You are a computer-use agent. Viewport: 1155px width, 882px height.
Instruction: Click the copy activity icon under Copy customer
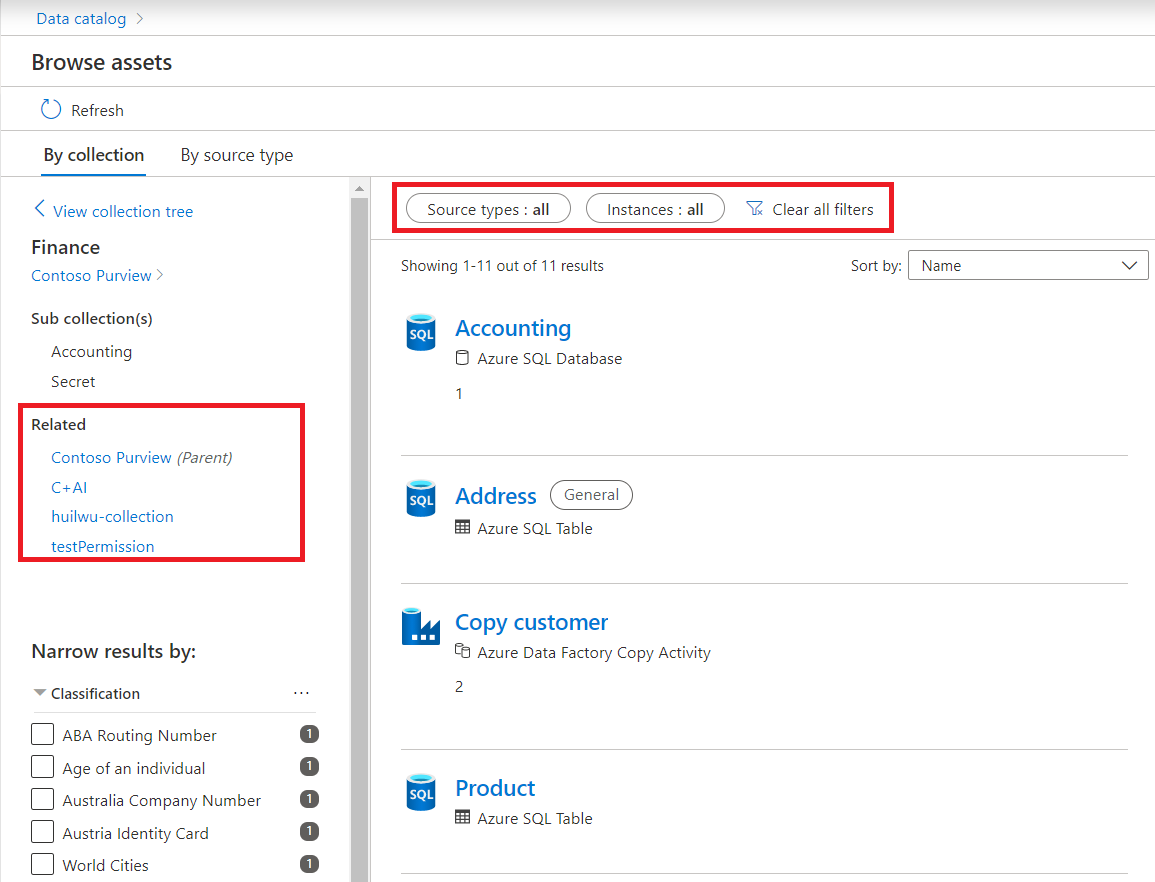[464, 651]
